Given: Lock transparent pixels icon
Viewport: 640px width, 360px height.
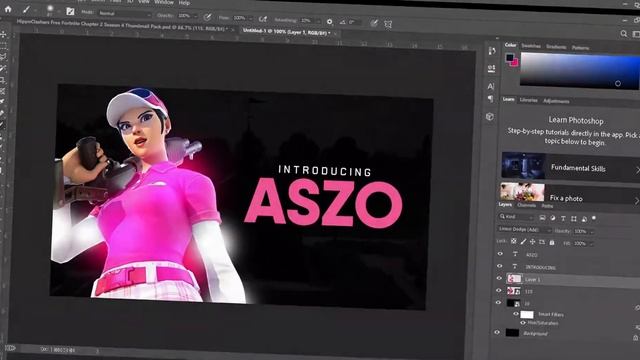Looking at the screenshot, I should click(x=513, y=241).
